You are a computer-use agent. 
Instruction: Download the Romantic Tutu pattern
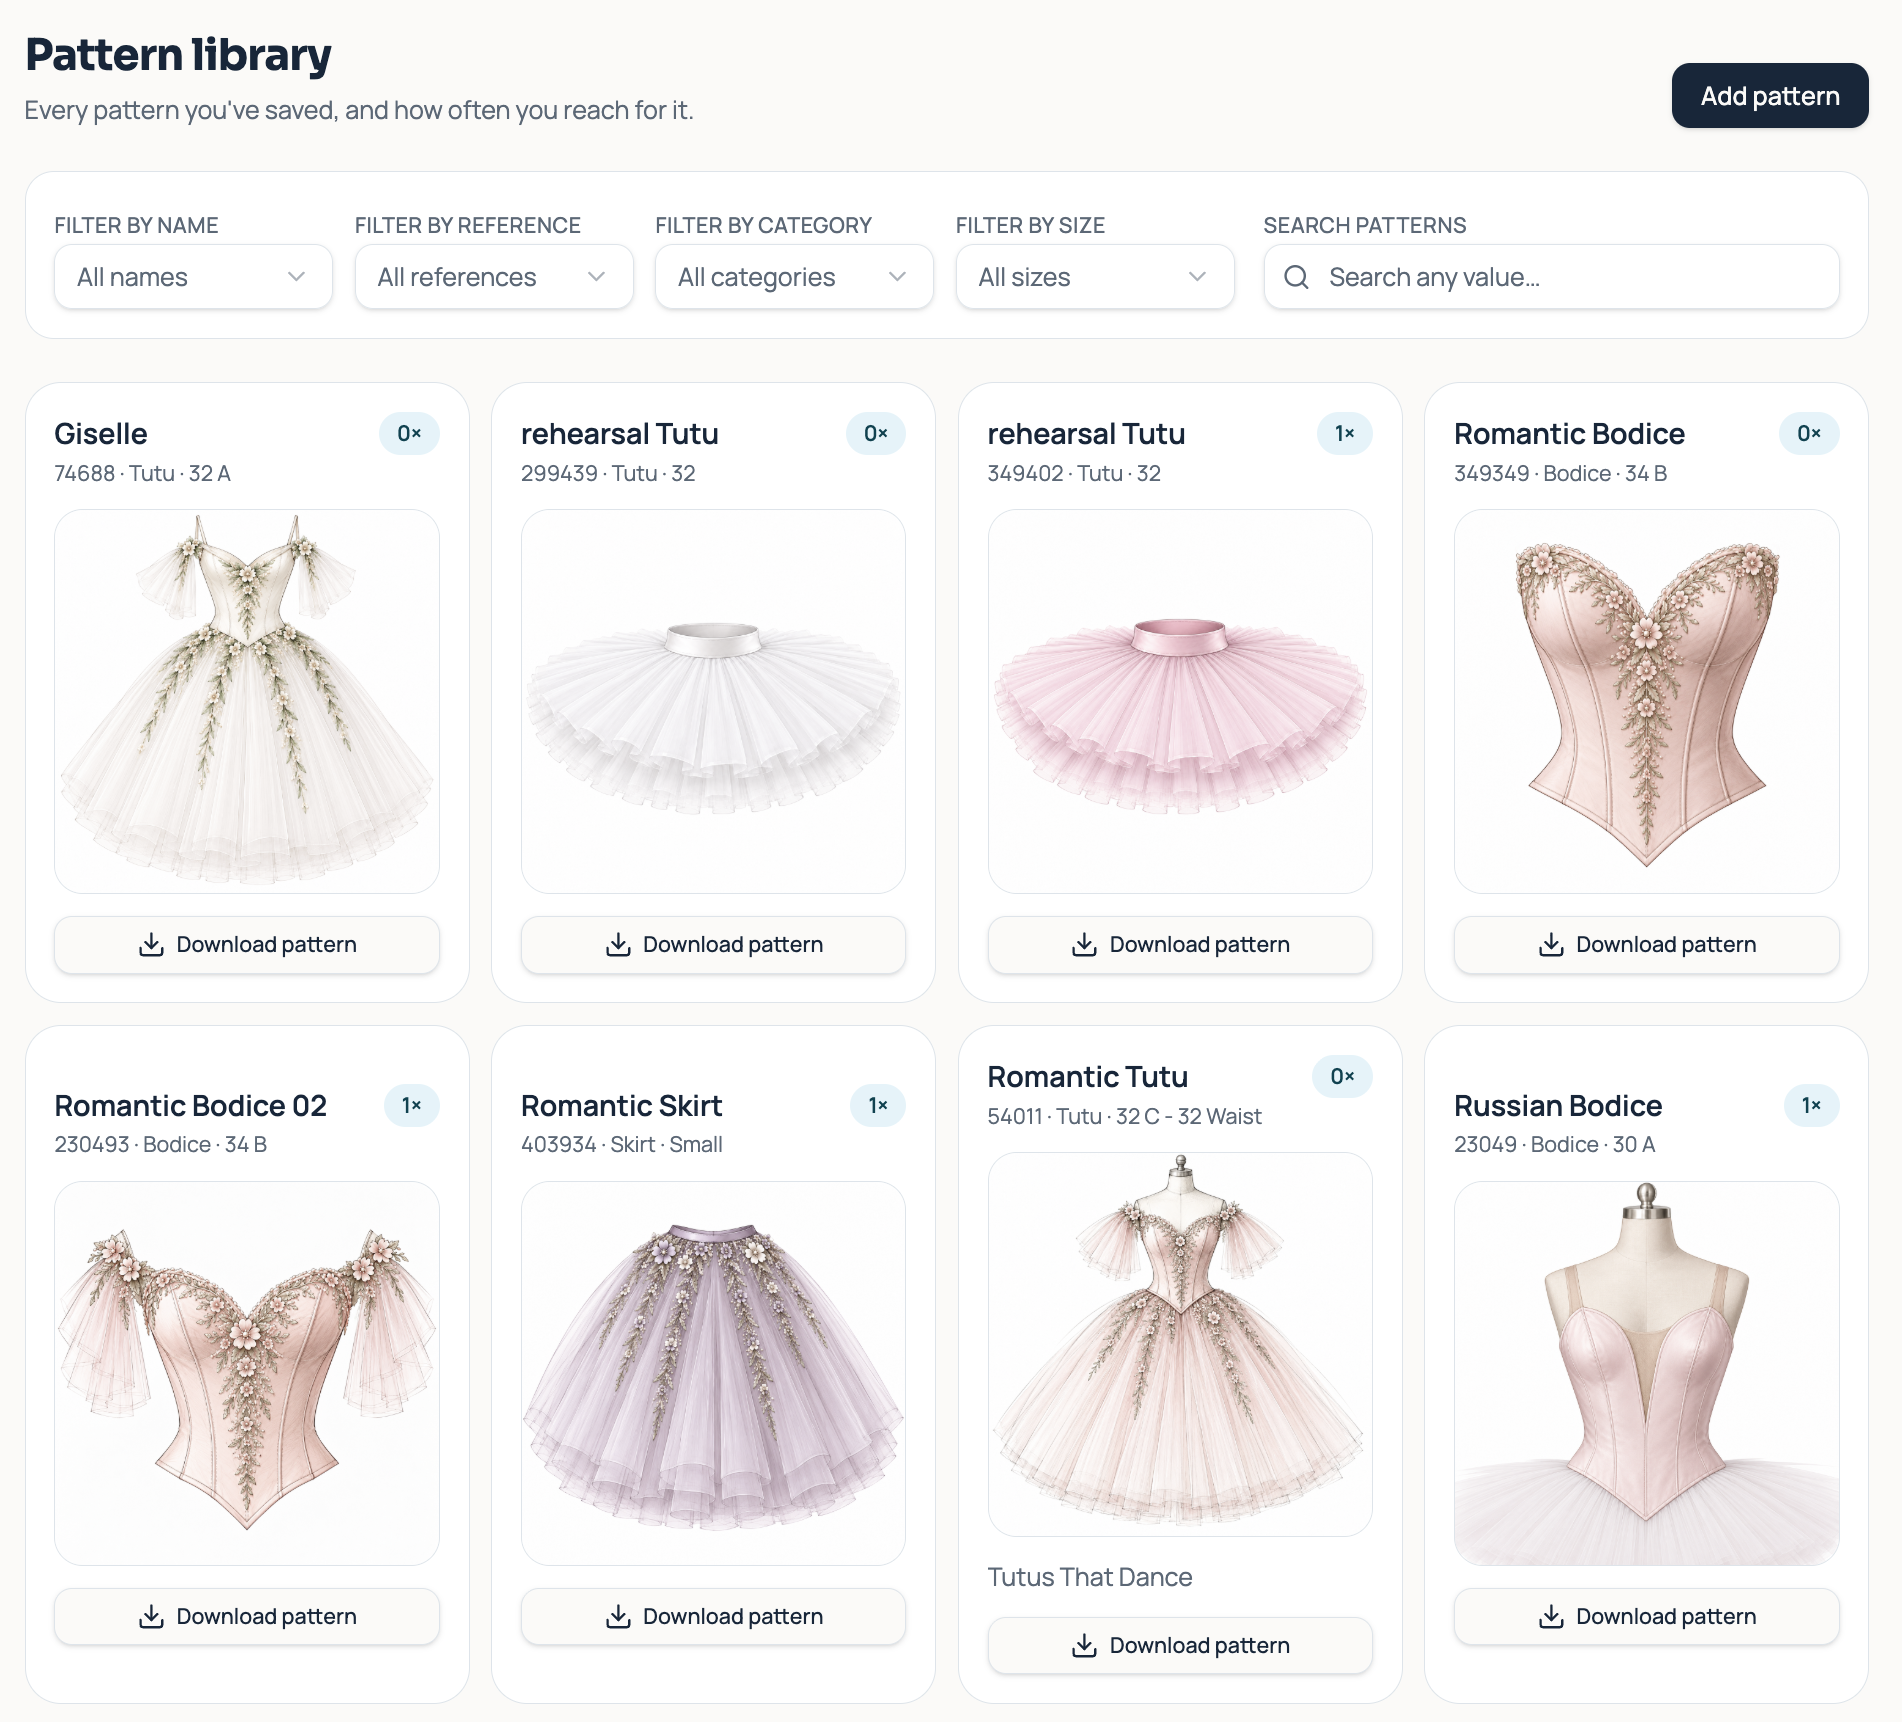click(x=1180, y=1646)
